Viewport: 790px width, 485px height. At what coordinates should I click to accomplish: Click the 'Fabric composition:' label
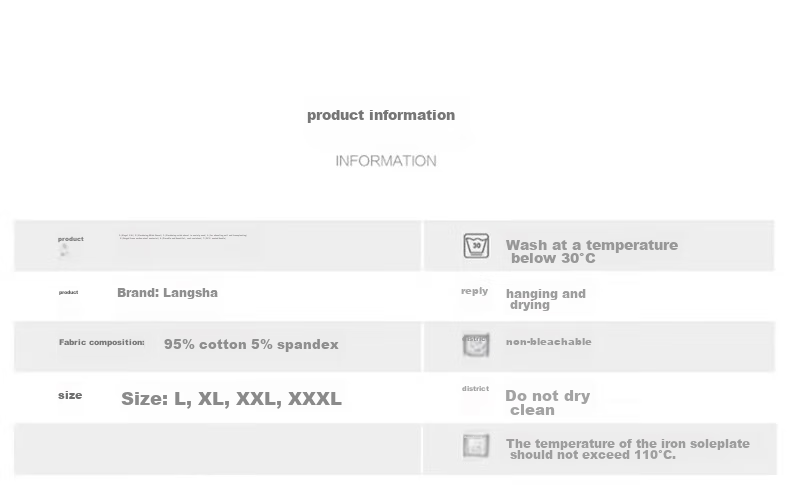coord(102,343)
